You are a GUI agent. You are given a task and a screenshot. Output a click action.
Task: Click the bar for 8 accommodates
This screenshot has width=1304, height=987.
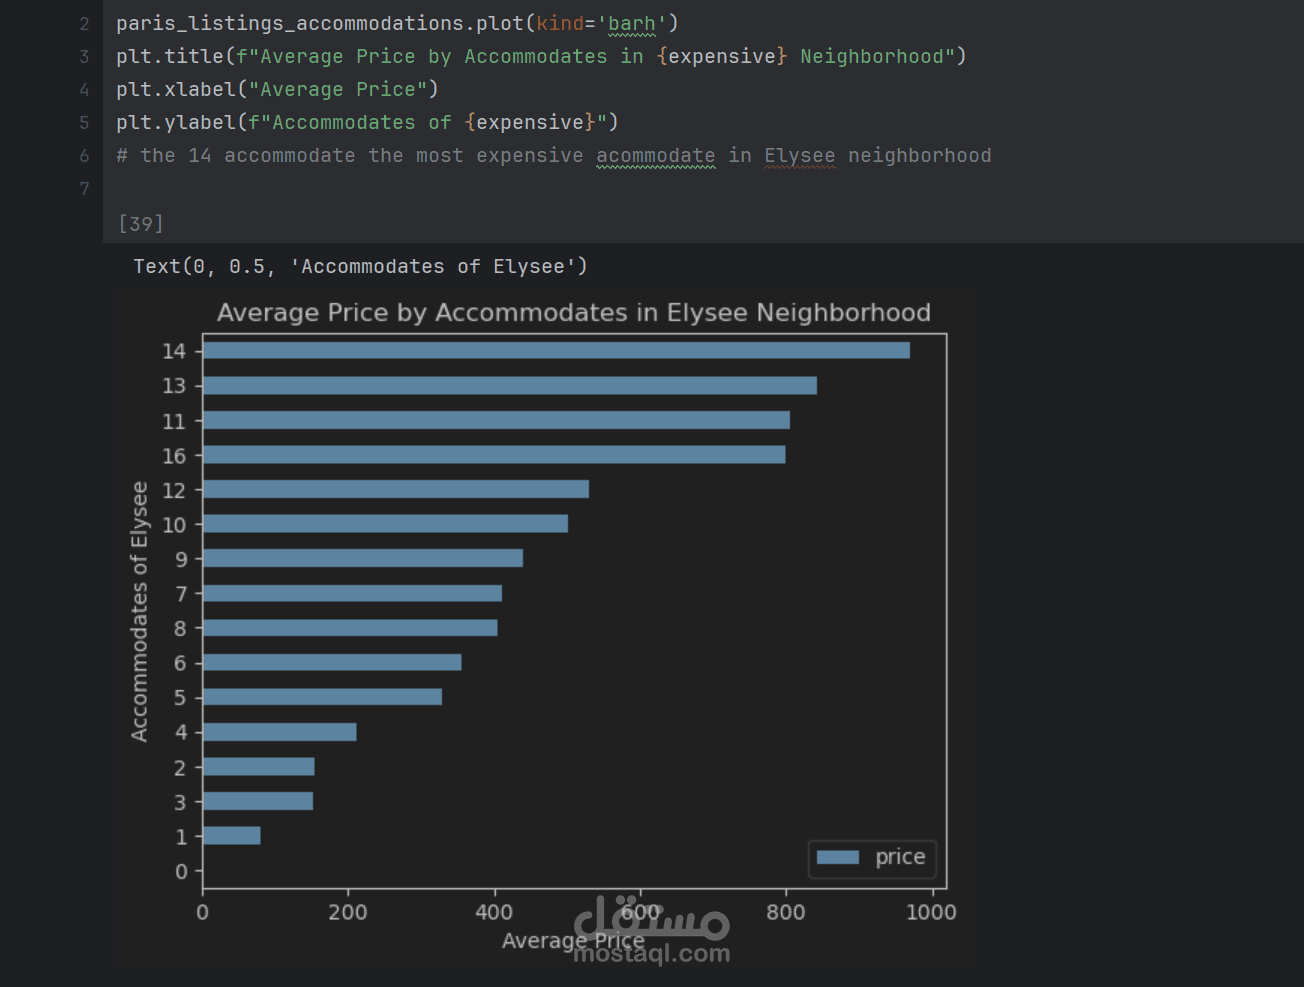tap(350, 627)
